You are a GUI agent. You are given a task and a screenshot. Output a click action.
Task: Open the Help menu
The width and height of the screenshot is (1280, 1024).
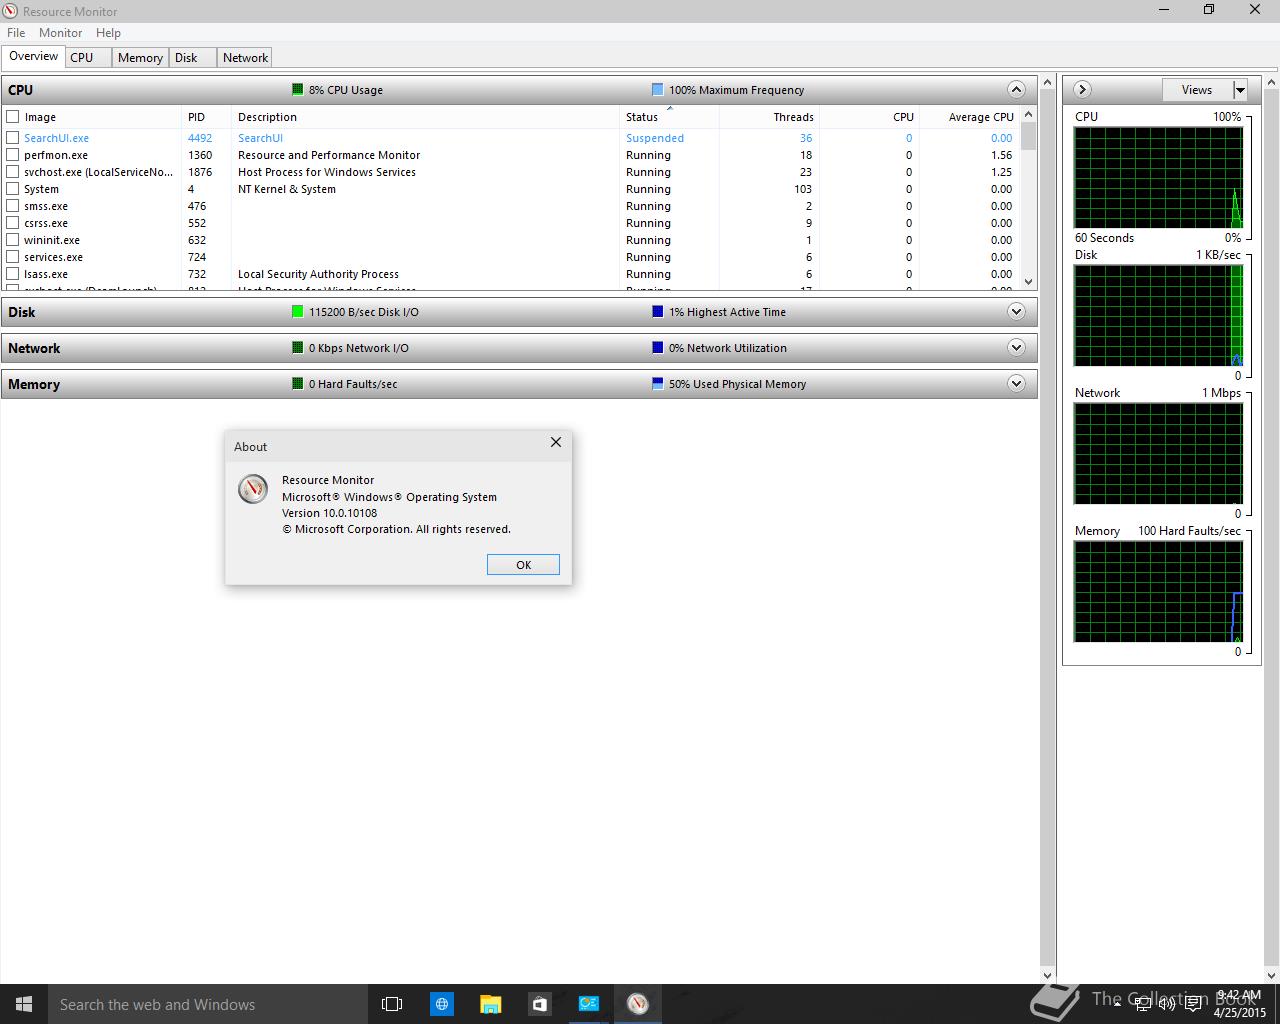[x=108, y=32]
